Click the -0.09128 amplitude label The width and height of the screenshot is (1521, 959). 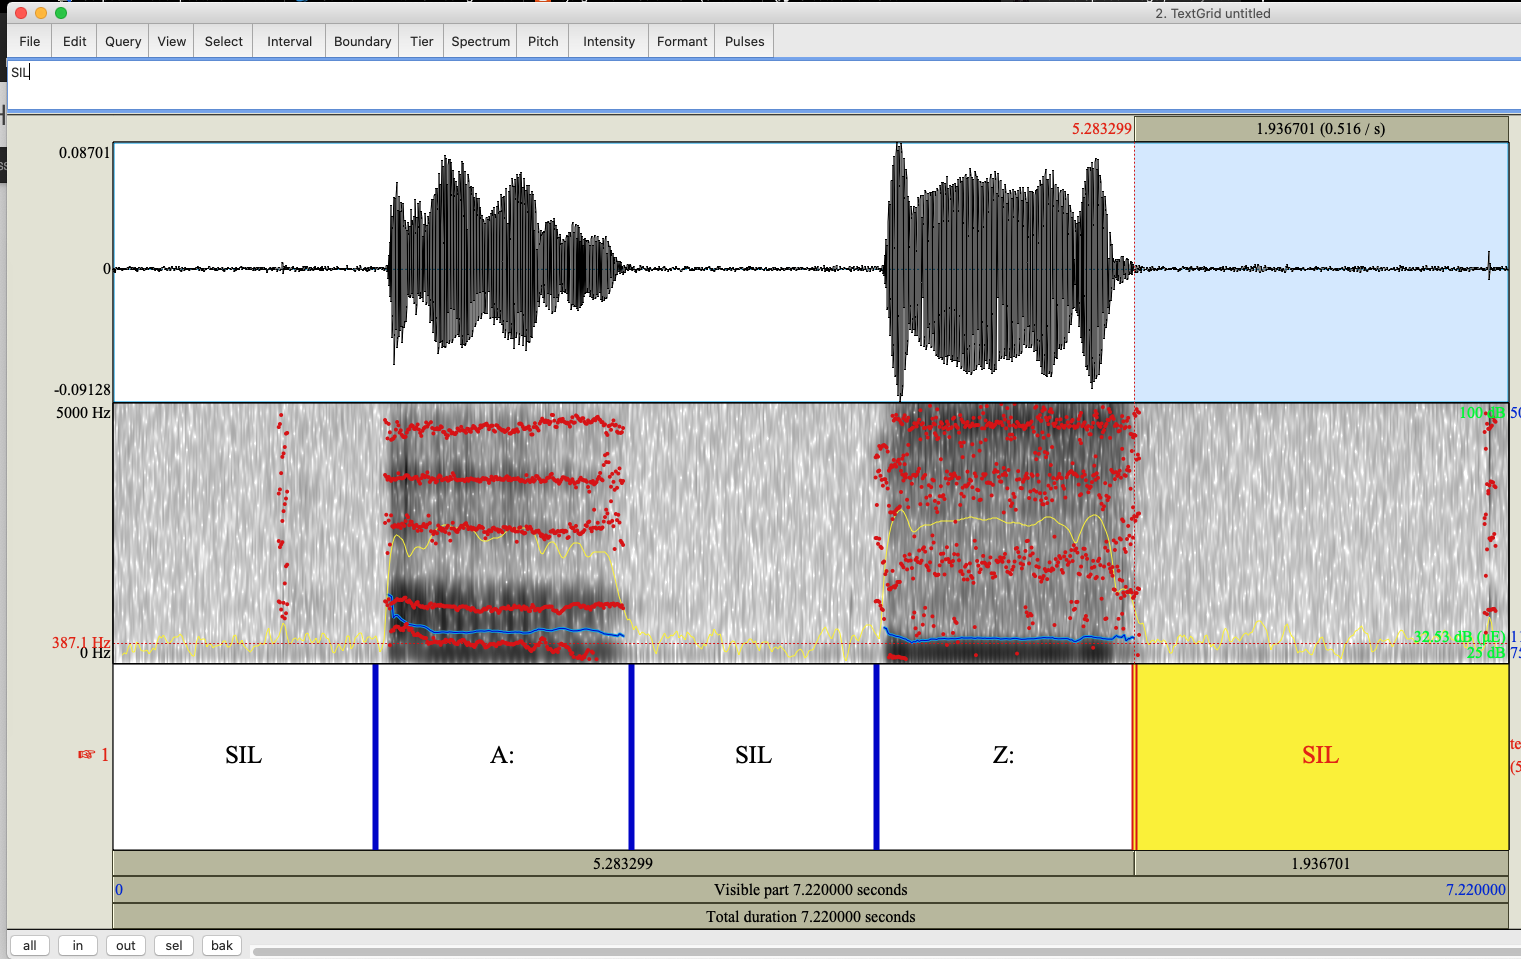pyautogui.click(x=82, y=389)
